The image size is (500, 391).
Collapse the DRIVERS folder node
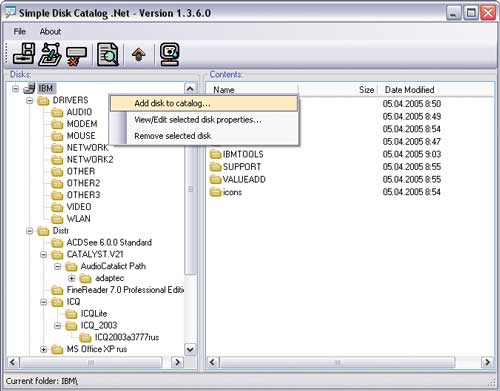[29, 100]
